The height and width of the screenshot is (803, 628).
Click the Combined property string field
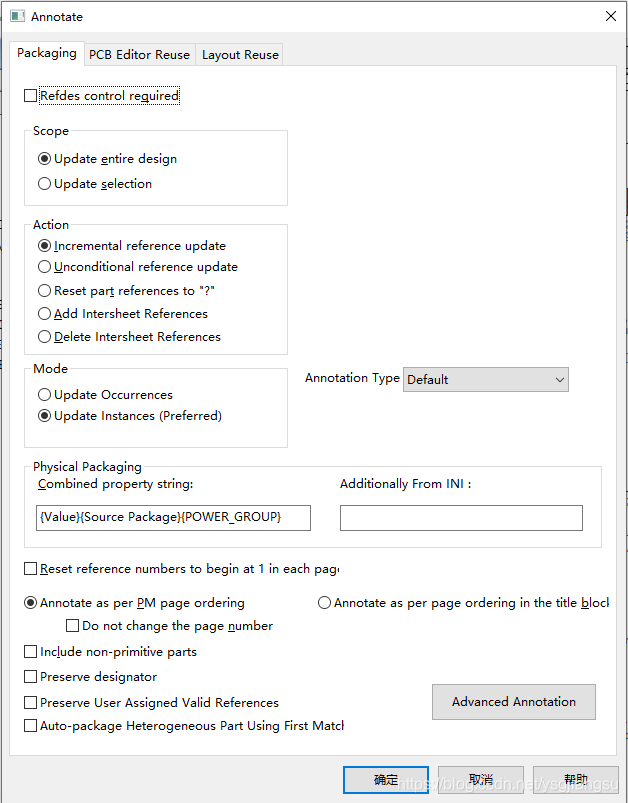point(173,517)
